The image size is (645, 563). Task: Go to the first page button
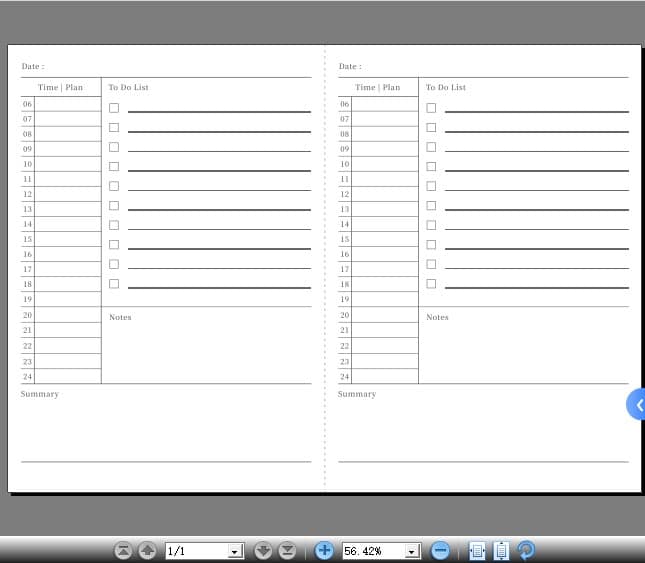pos(123,550)
